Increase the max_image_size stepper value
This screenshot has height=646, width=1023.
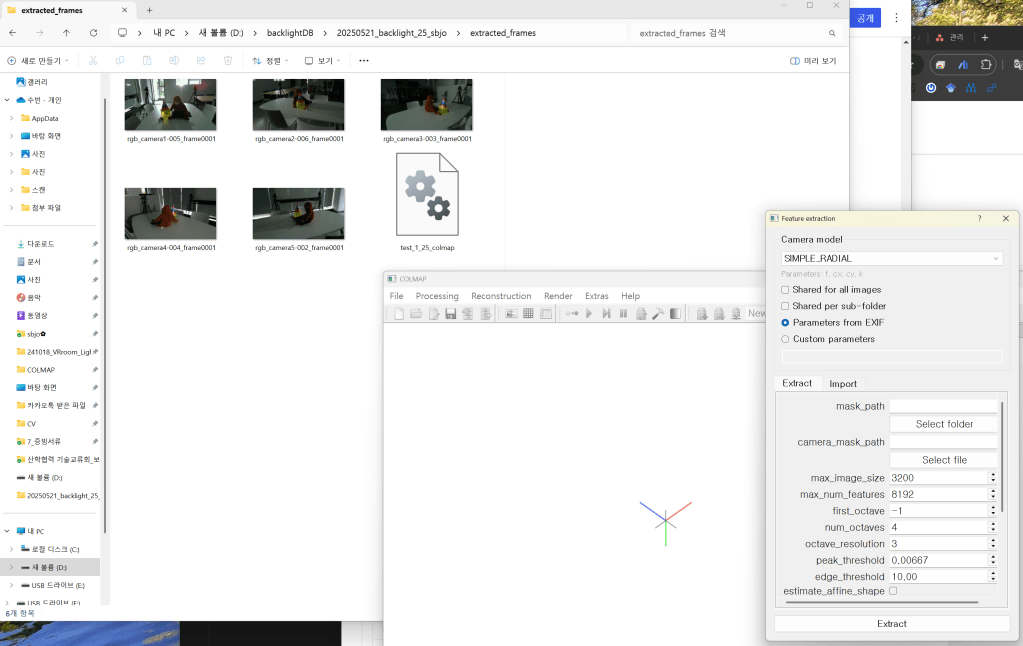993,474
